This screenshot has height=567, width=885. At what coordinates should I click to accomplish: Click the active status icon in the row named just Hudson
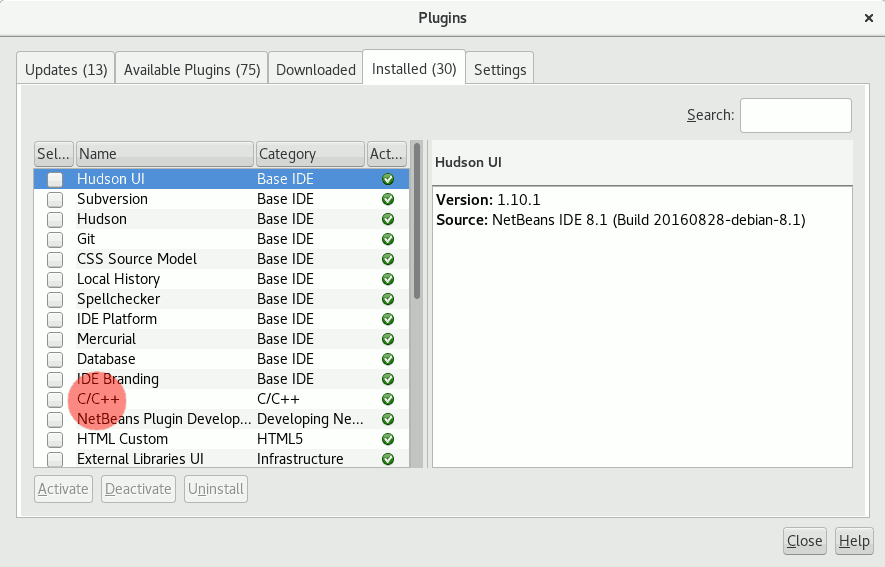click(388, 219)
